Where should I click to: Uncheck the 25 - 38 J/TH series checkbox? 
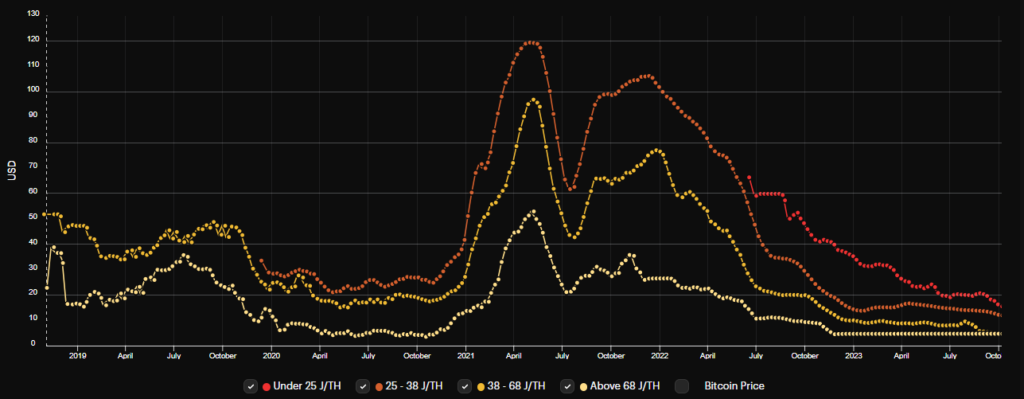[363, 387]
